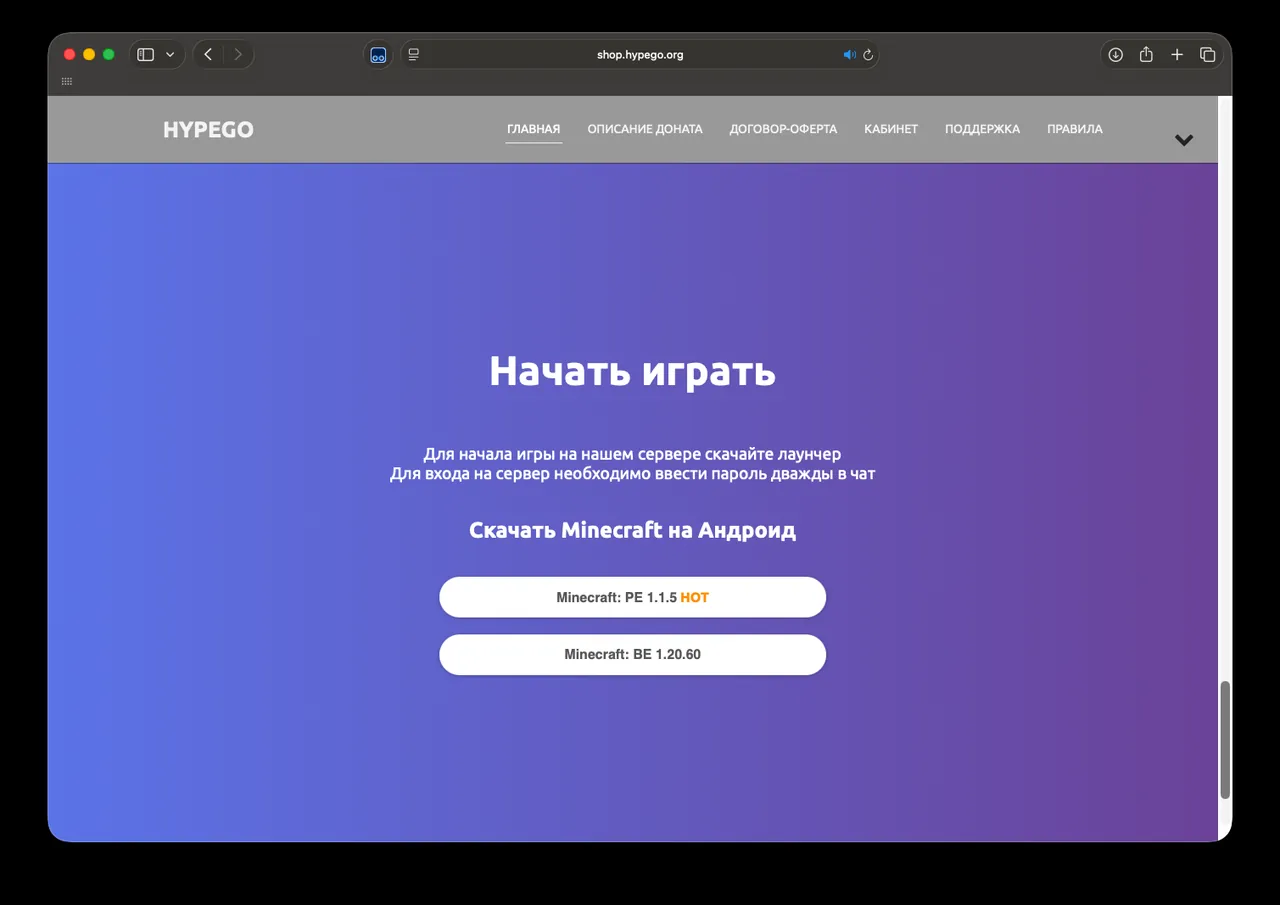The image size is (1280, 905).
Task: Download Minecraft: PE 1.1.5 HOT
Action: (633, 597)
